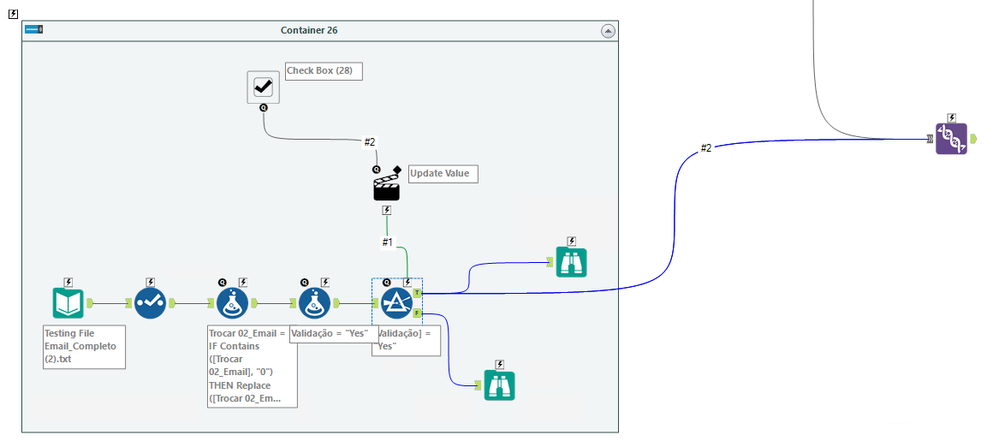Screen dimensions: 999x448
Task: Click the Filter True output anchor
Action: [417, 293]
